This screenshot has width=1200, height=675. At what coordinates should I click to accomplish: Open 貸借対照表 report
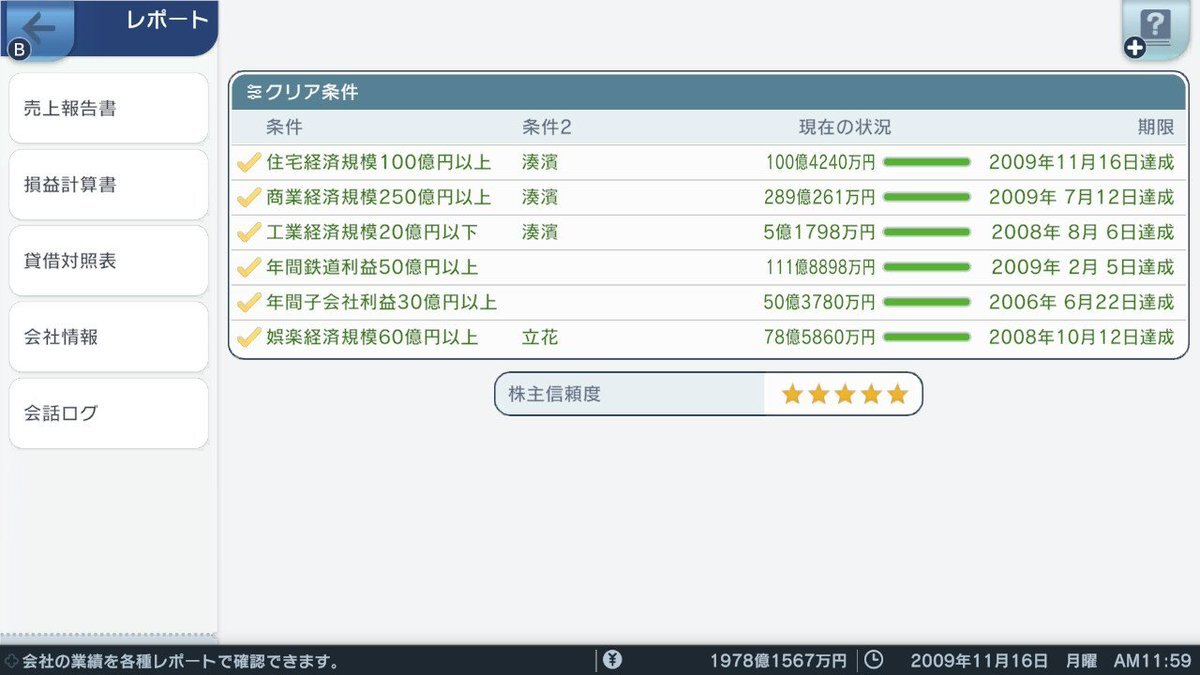pyautogui.click(x=109, y=261)
